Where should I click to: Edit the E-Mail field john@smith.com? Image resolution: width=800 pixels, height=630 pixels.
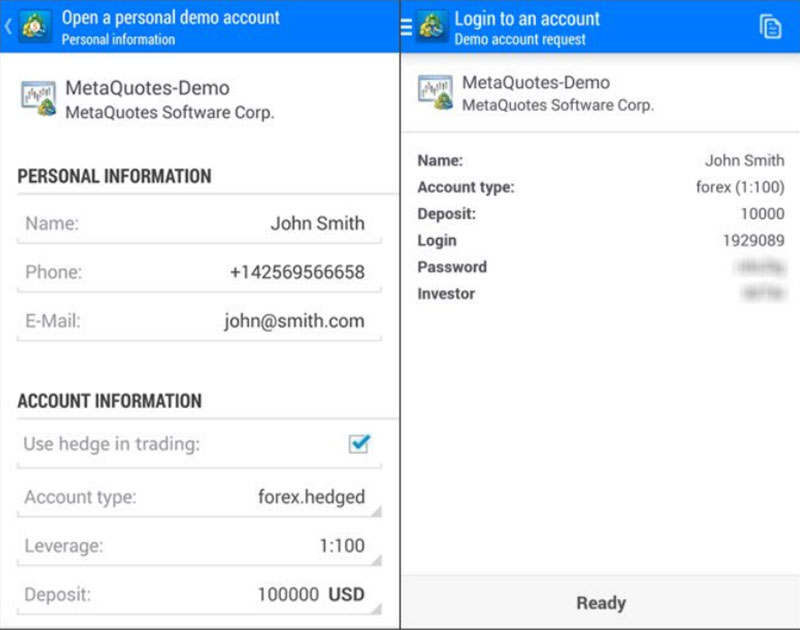tap(199, 321)
